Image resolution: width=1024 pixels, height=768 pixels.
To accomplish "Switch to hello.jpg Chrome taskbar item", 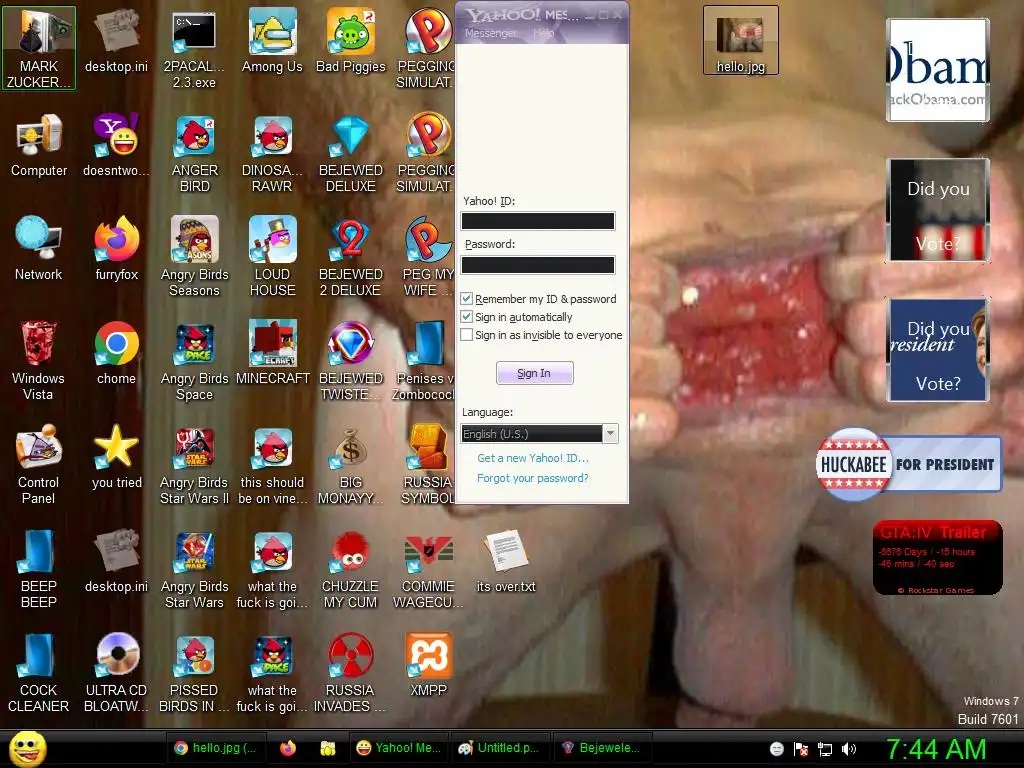I will point(216,748).
